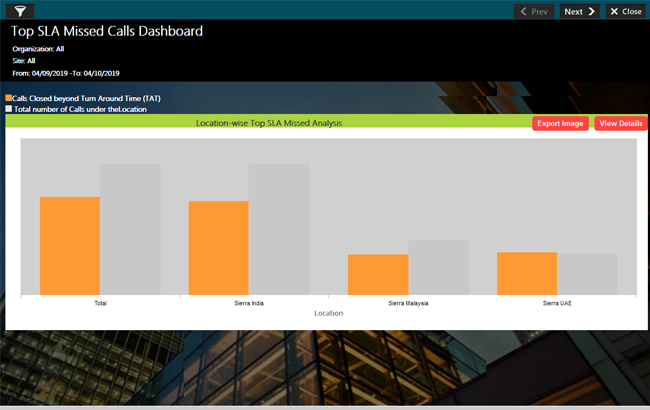The width and height of the screenshot is (650, 410).
Task: Click the orange bar for Sierra India
Action: click(219, 247)
